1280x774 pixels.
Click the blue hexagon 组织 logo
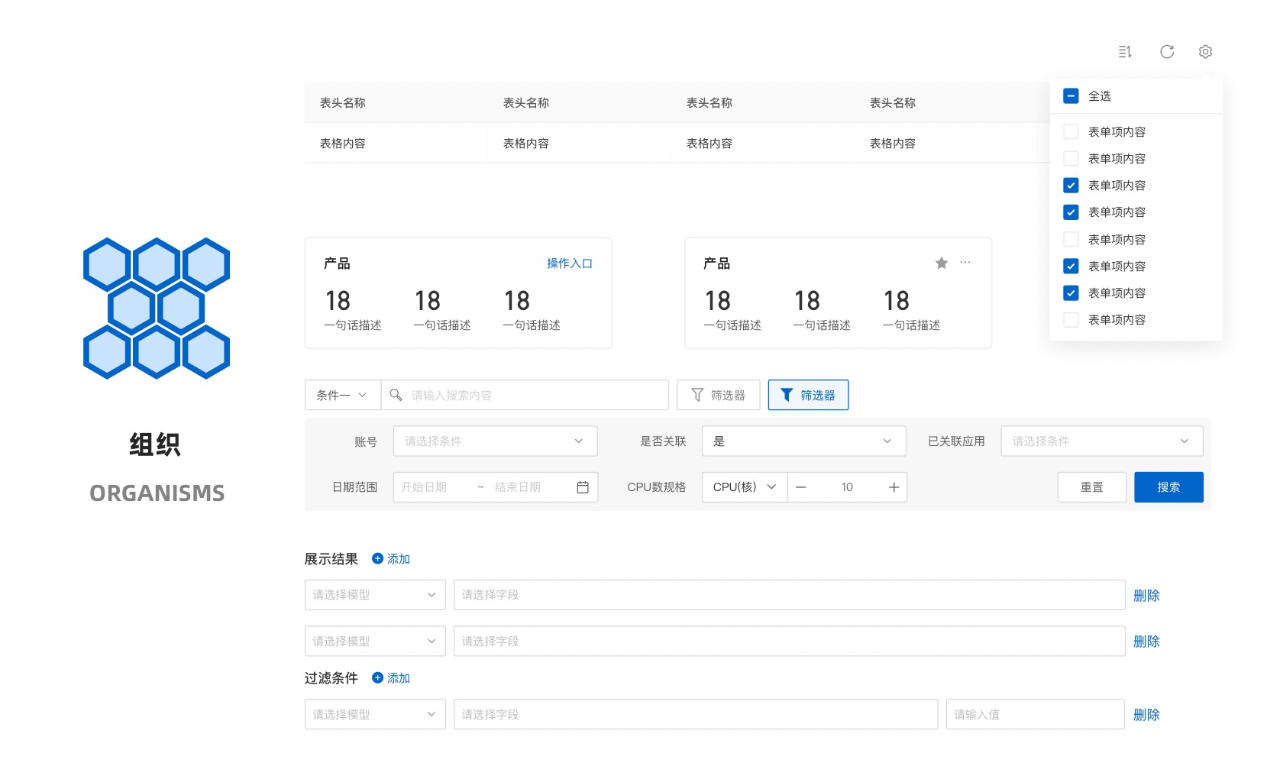coord(156,308)
